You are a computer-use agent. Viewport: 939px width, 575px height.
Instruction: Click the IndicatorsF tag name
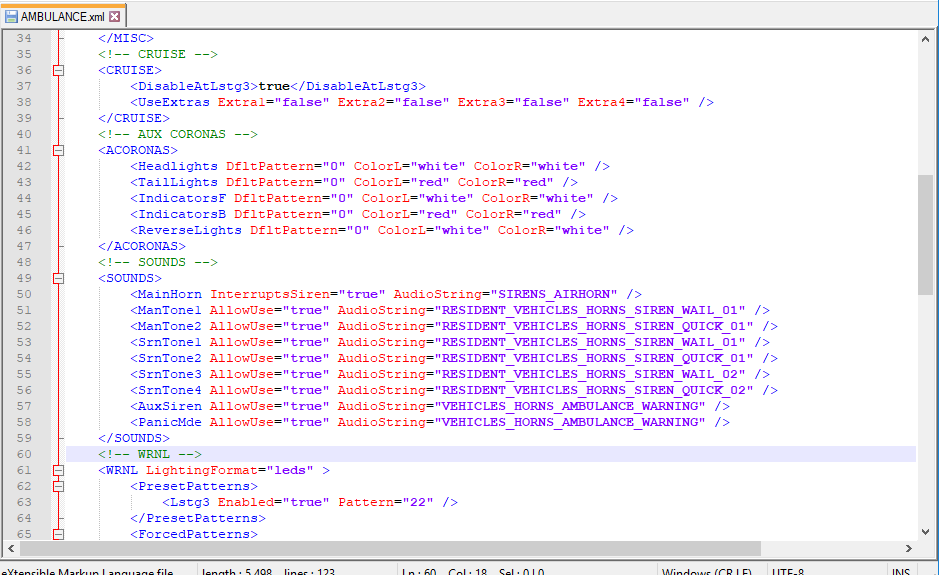[x=182, y=198]
